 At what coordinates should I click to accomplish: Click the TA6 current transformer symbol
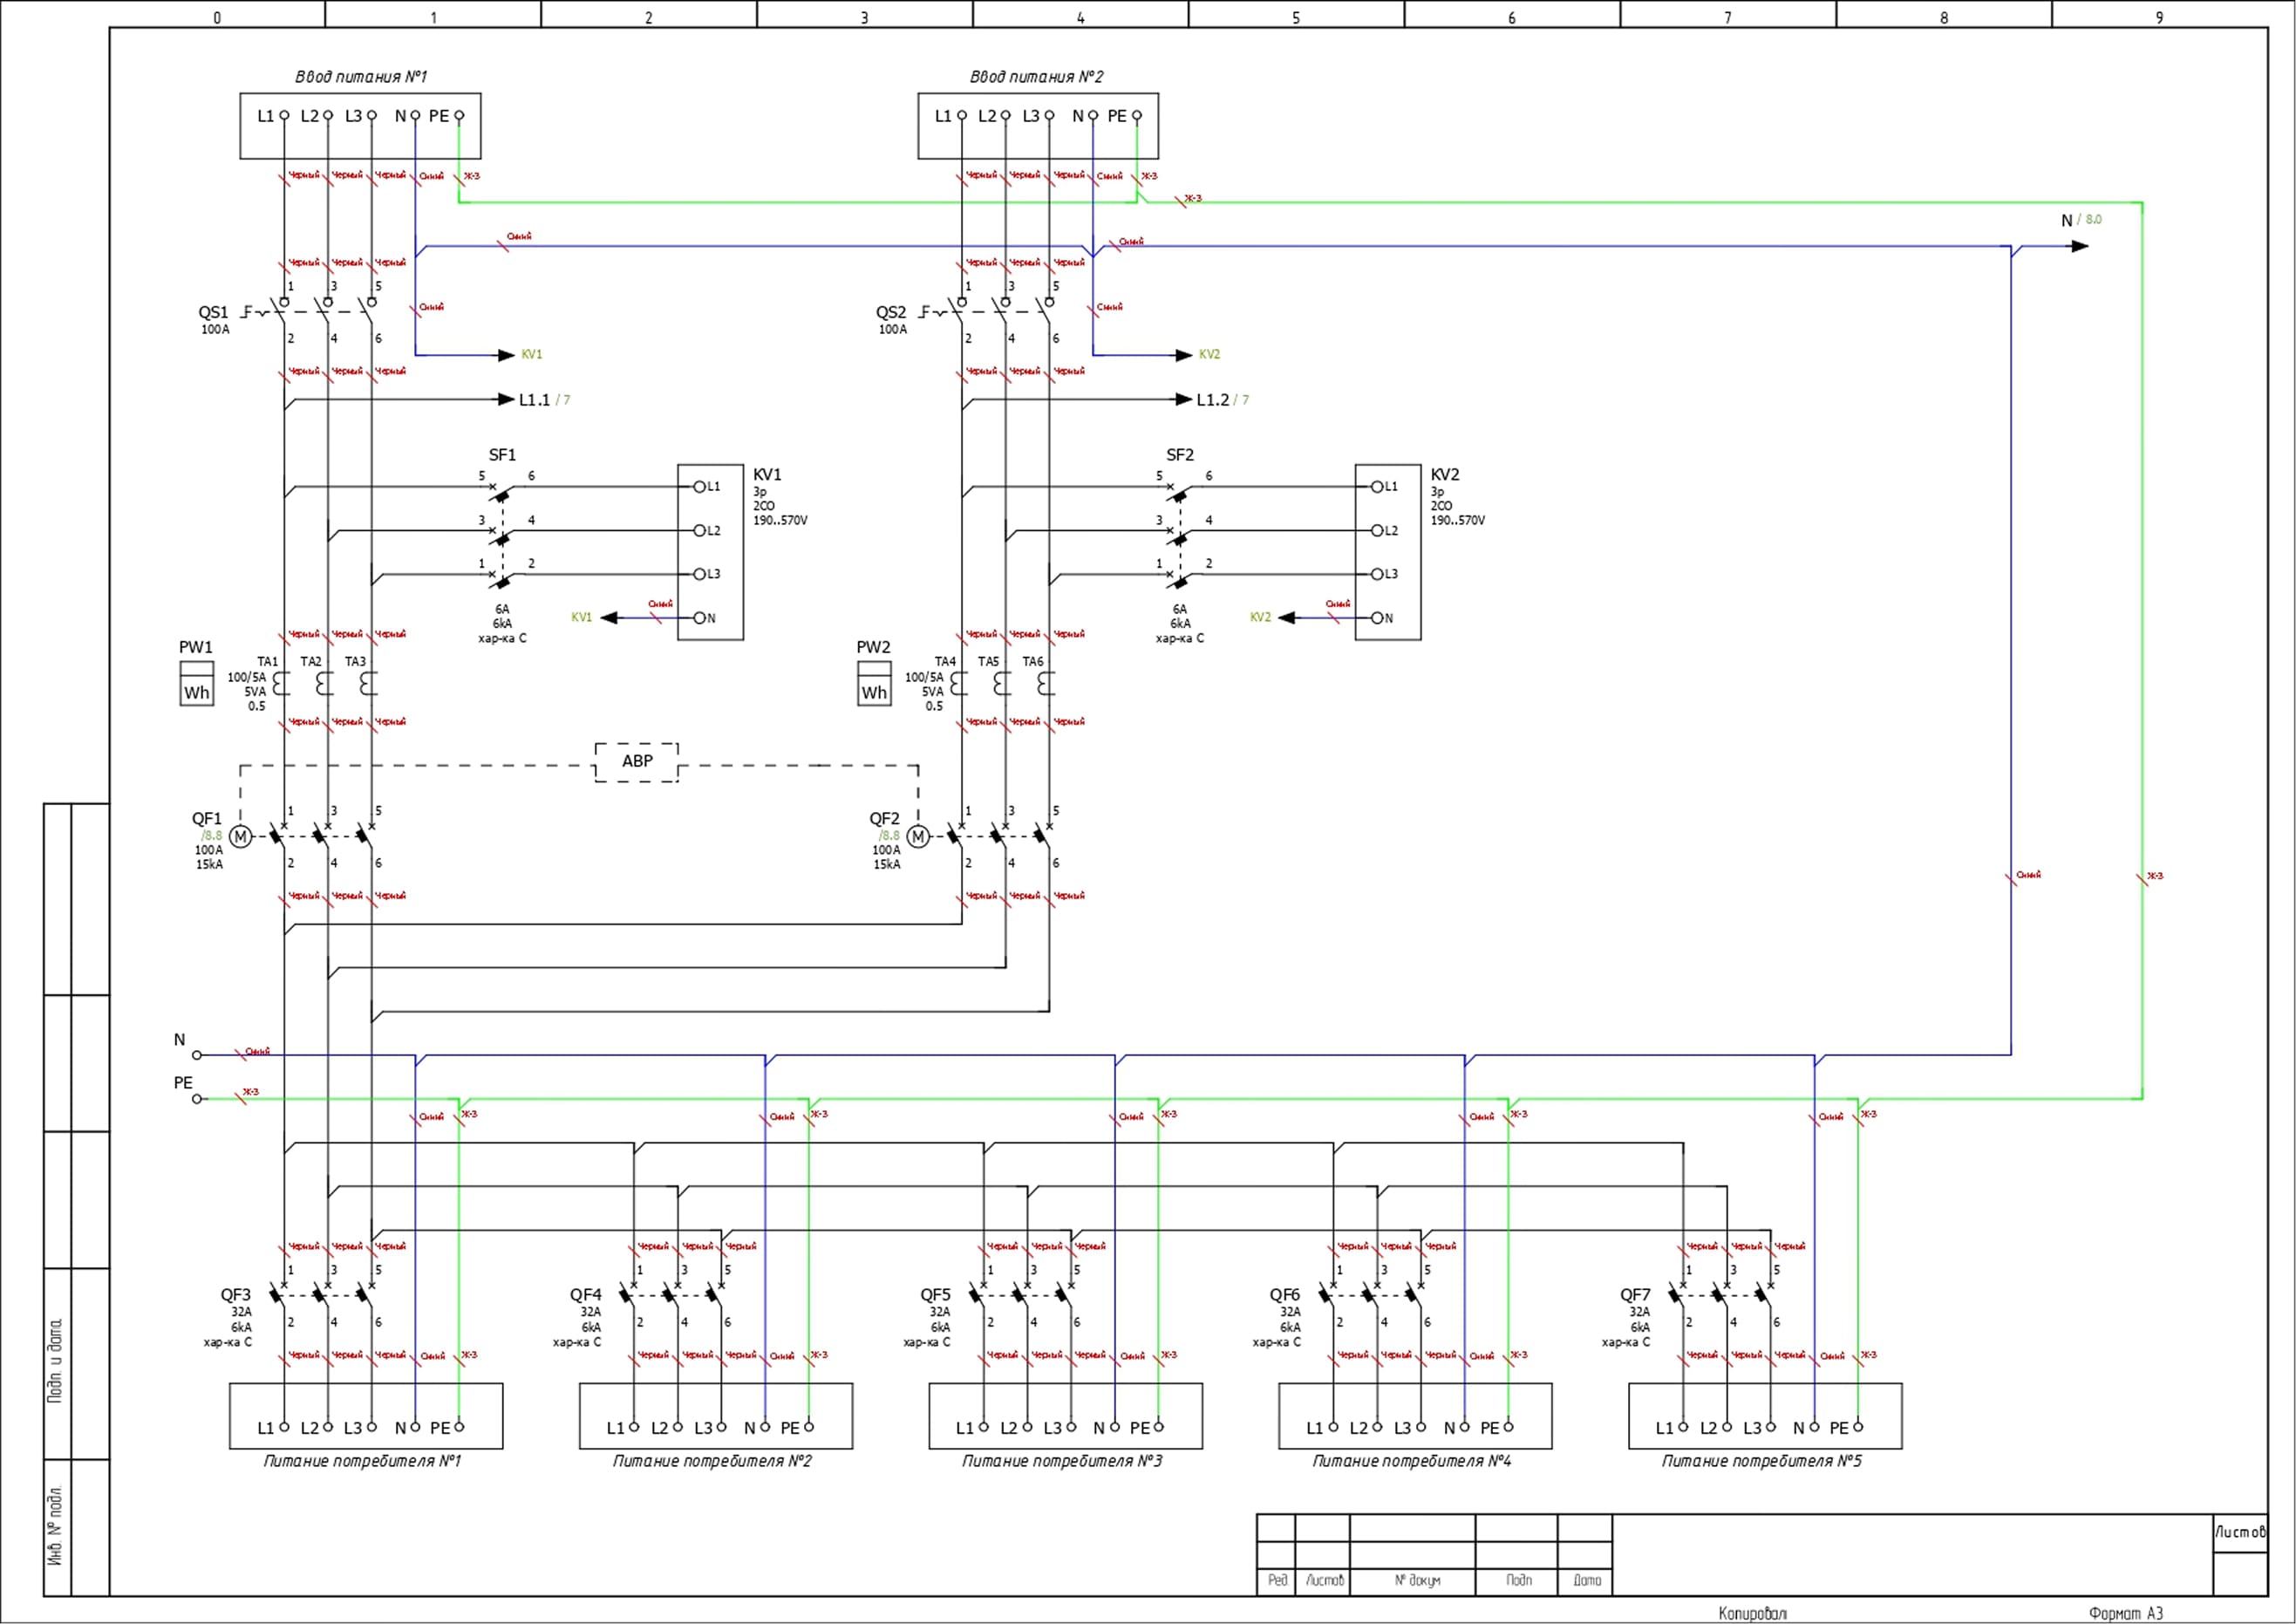[1046, 684]
